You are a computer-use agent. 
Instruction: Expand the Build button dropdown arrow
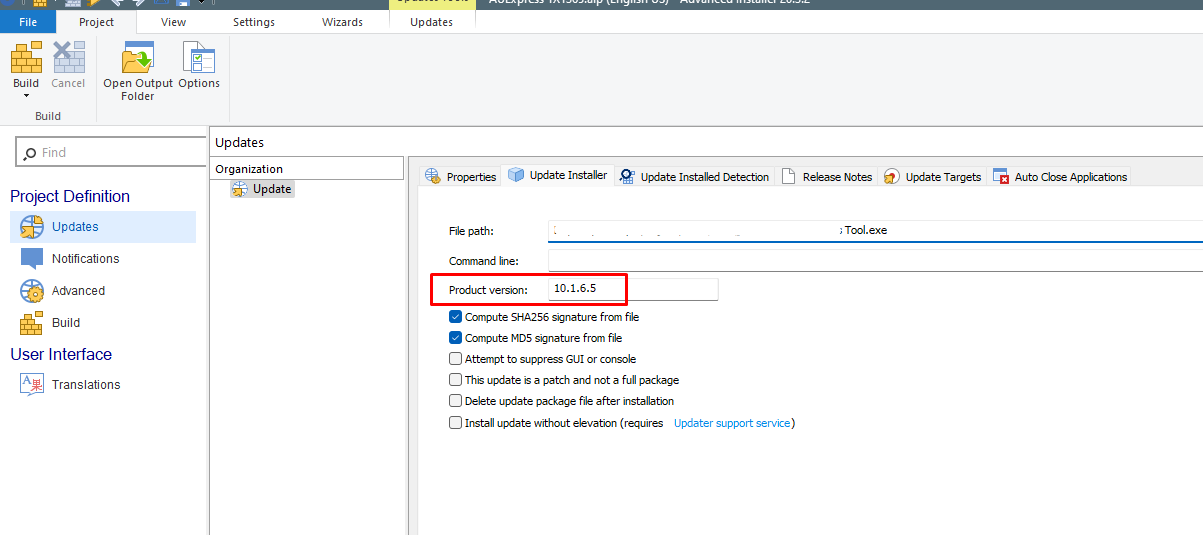[x=26, y=96]
